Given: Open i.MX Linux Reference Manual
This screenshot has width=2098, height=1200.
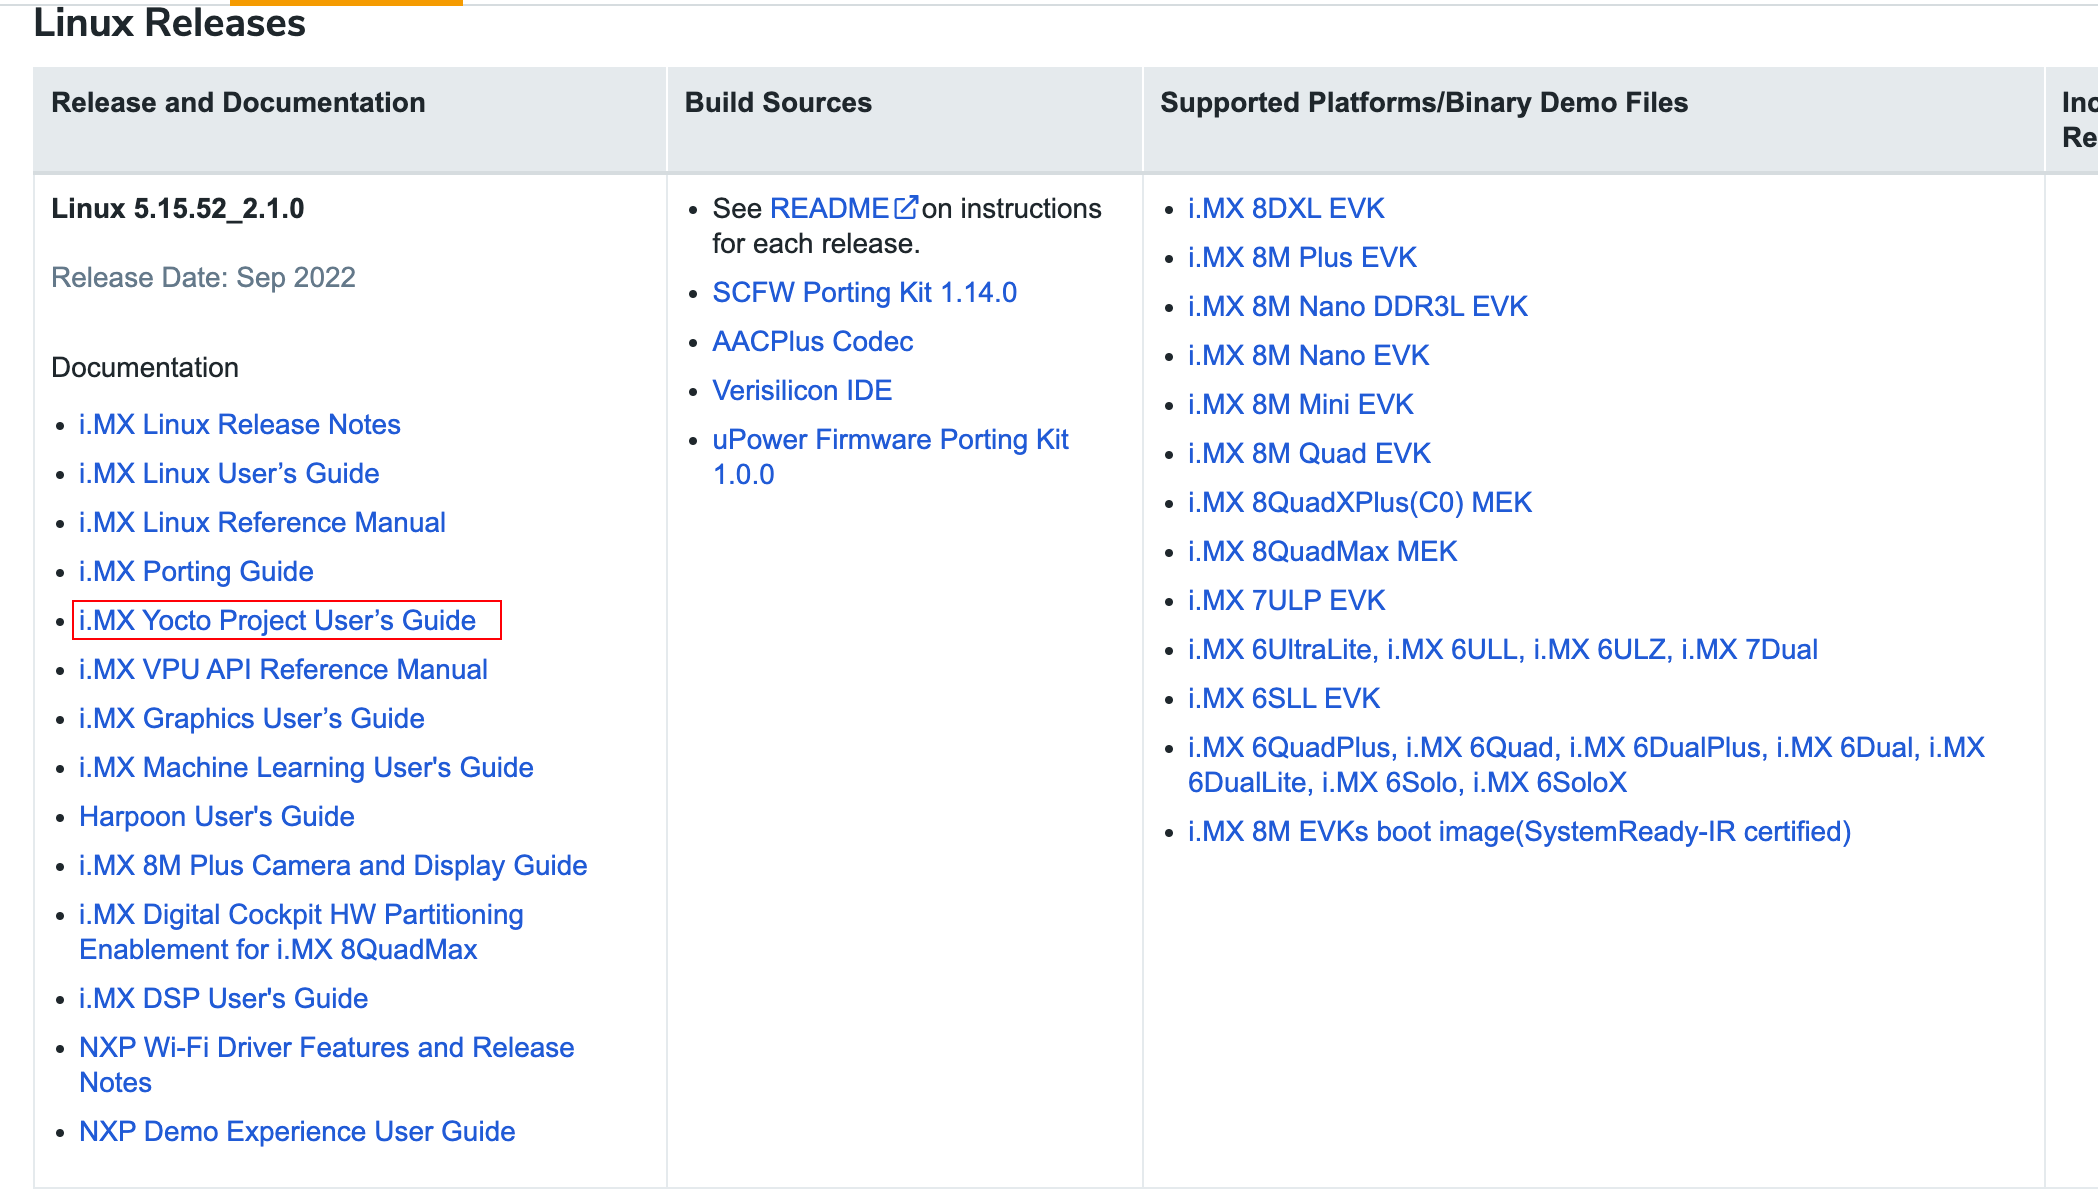Looking at the screenshot, I should (x=262, y=522).
